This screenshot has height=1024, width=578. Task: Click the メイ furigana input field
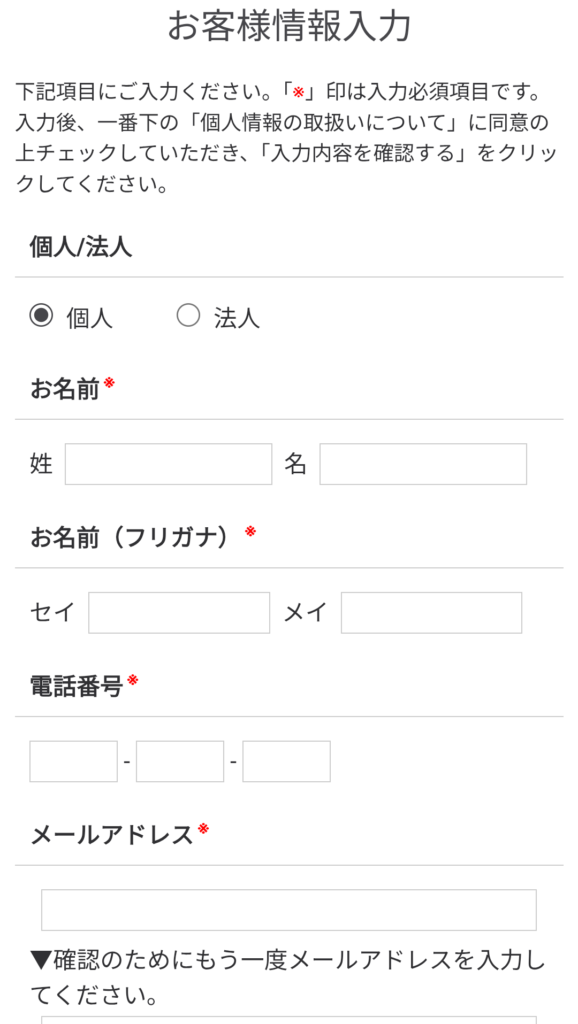432,613
